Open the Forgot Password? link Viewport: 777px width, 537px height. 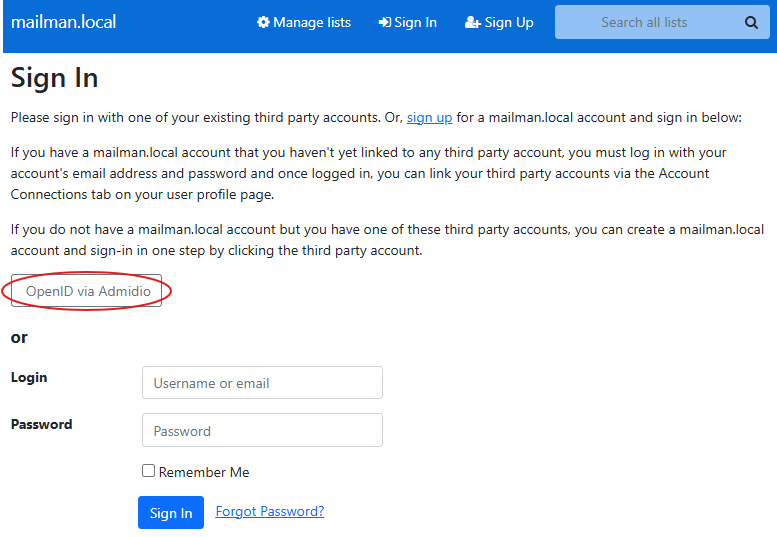pyautogui.click(x=270, y=511)
